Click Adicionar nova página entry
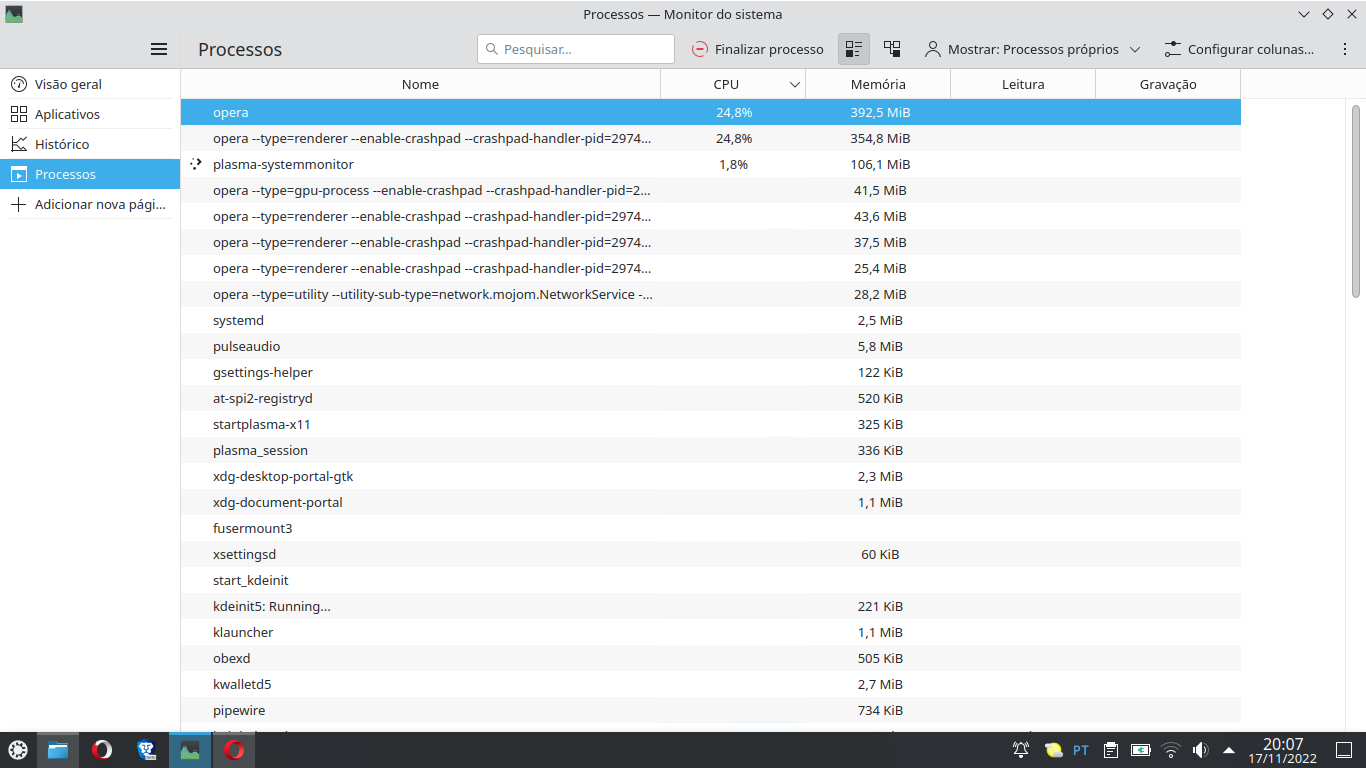 click(x=90, y=204)
